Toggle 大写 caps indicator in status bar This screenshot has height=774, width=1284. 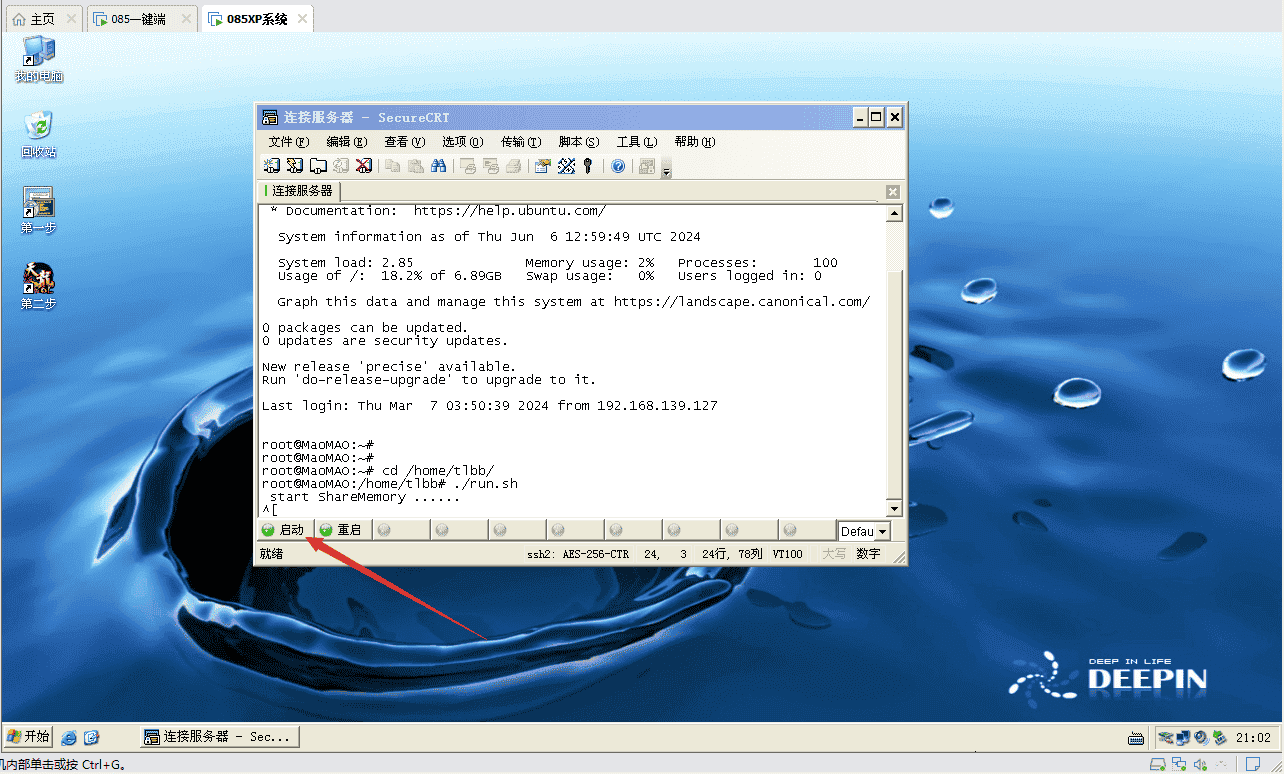tap(834, 554)
